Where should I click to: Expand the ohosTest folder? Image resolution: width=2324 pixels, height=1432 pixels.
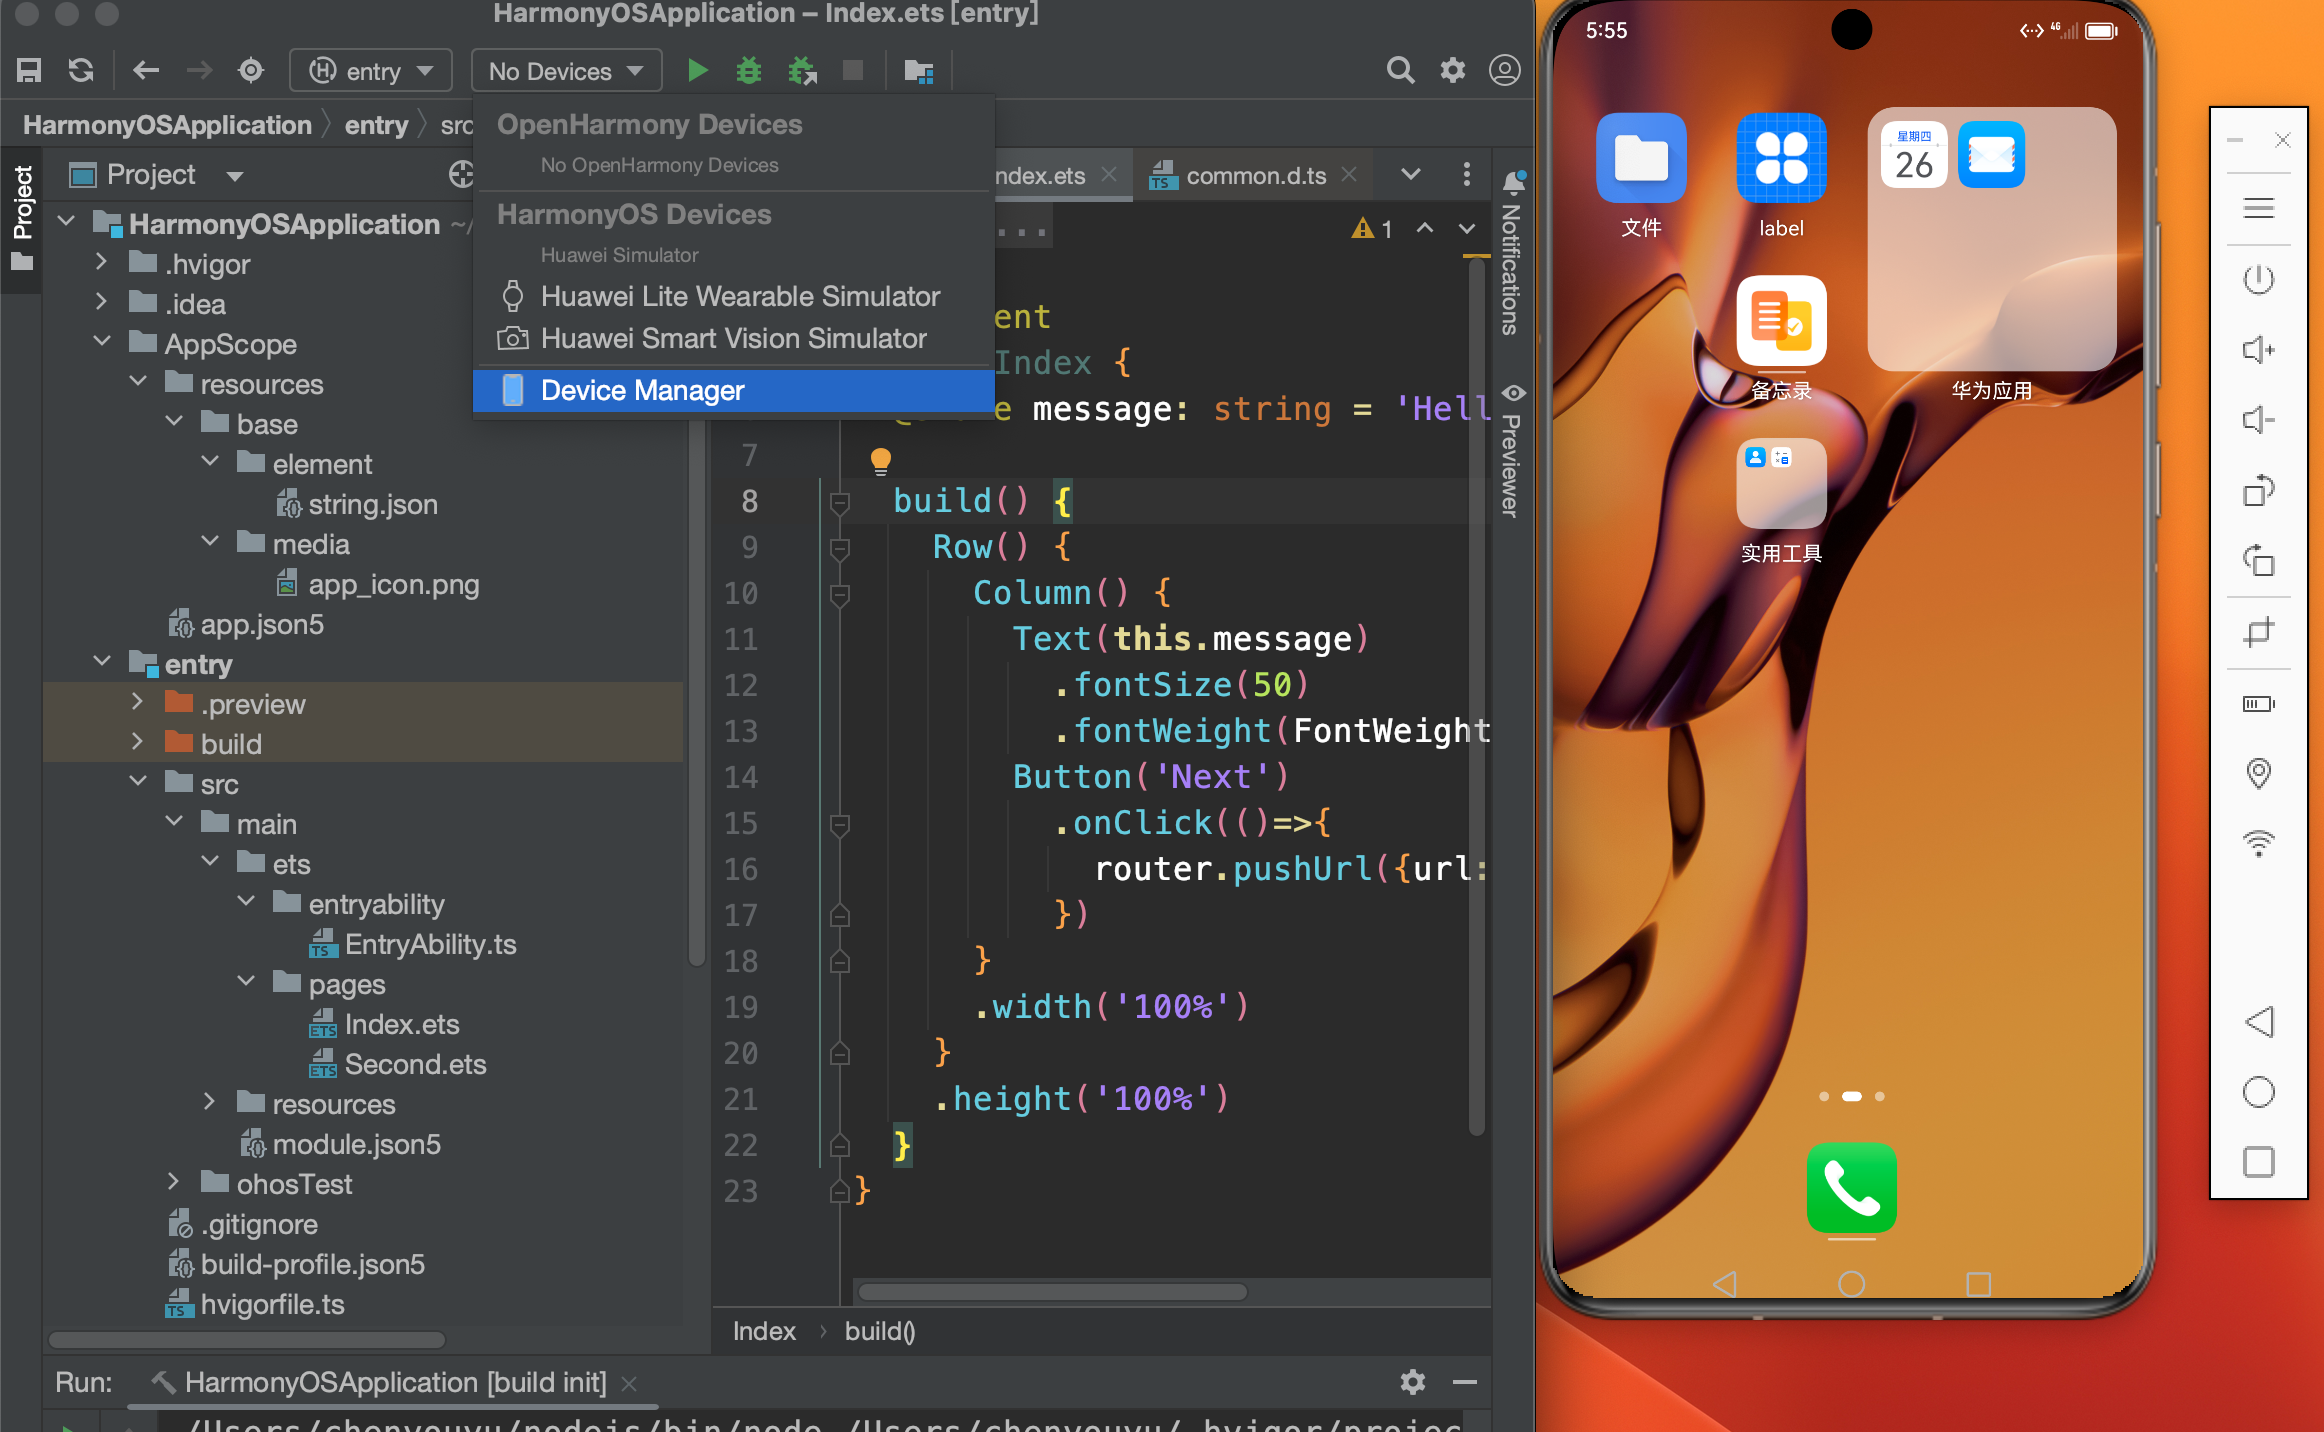point(173,1183)
